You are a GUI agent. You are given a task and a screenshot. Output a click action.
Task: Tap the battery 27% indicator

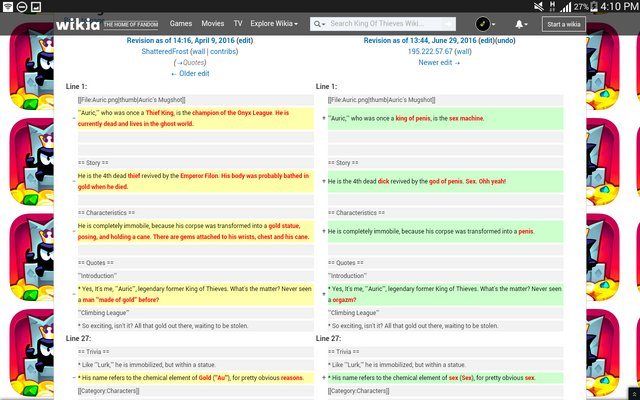pos(585,6)
